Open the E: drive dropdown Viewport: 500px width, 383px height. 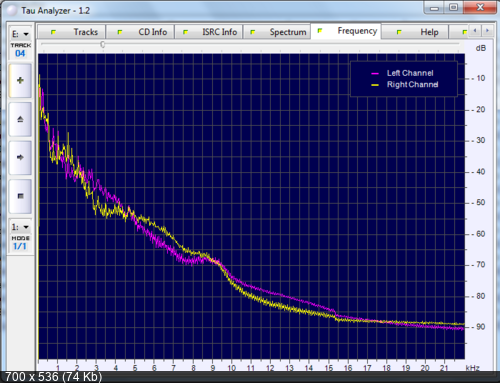(x=20, y=34)
